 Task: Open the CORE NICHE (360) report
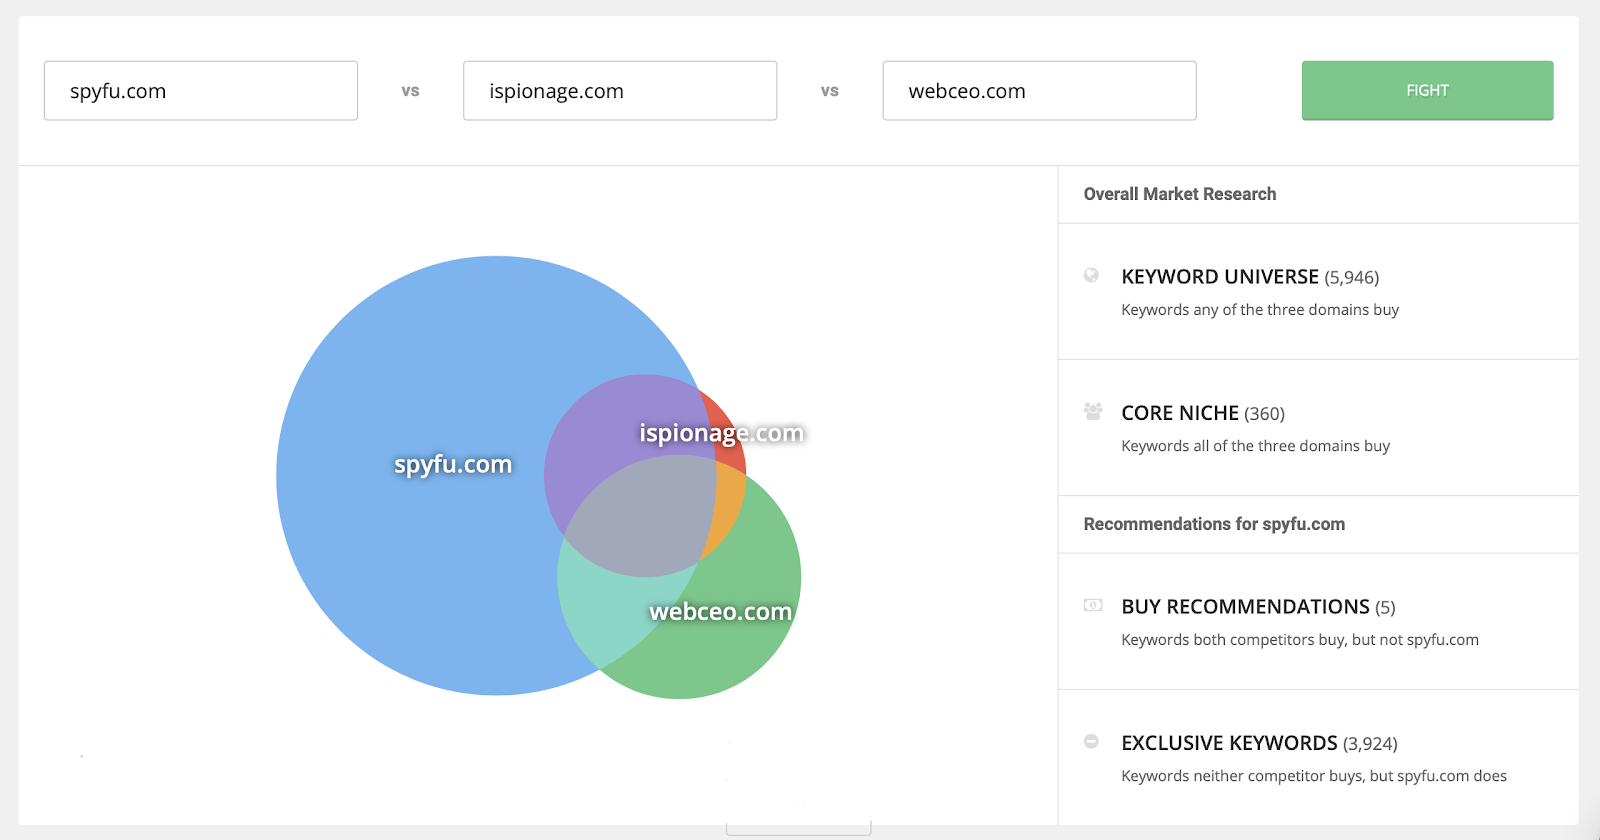click(x=1203, y=413)
